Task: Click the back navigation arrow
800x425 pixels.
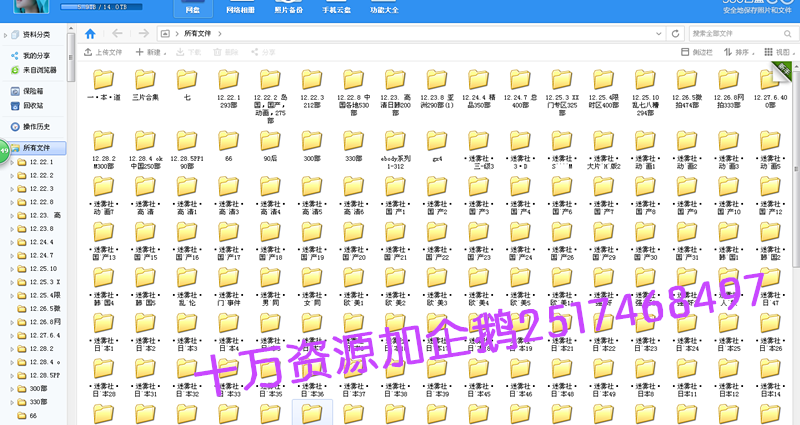Action: coord(117,34)
